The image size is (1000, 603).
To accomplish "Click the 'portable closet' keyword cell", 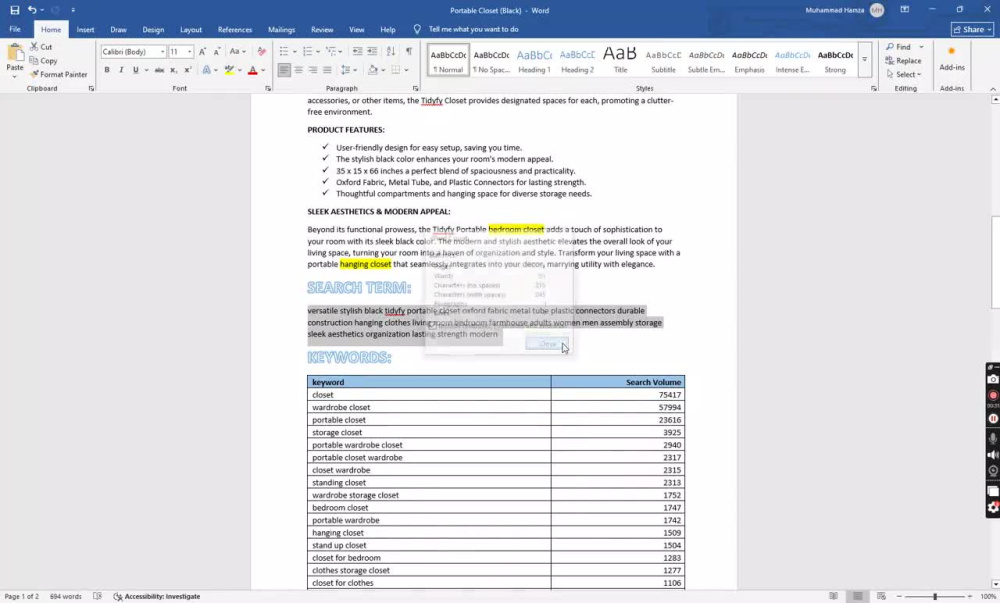I will pos(429,420).
